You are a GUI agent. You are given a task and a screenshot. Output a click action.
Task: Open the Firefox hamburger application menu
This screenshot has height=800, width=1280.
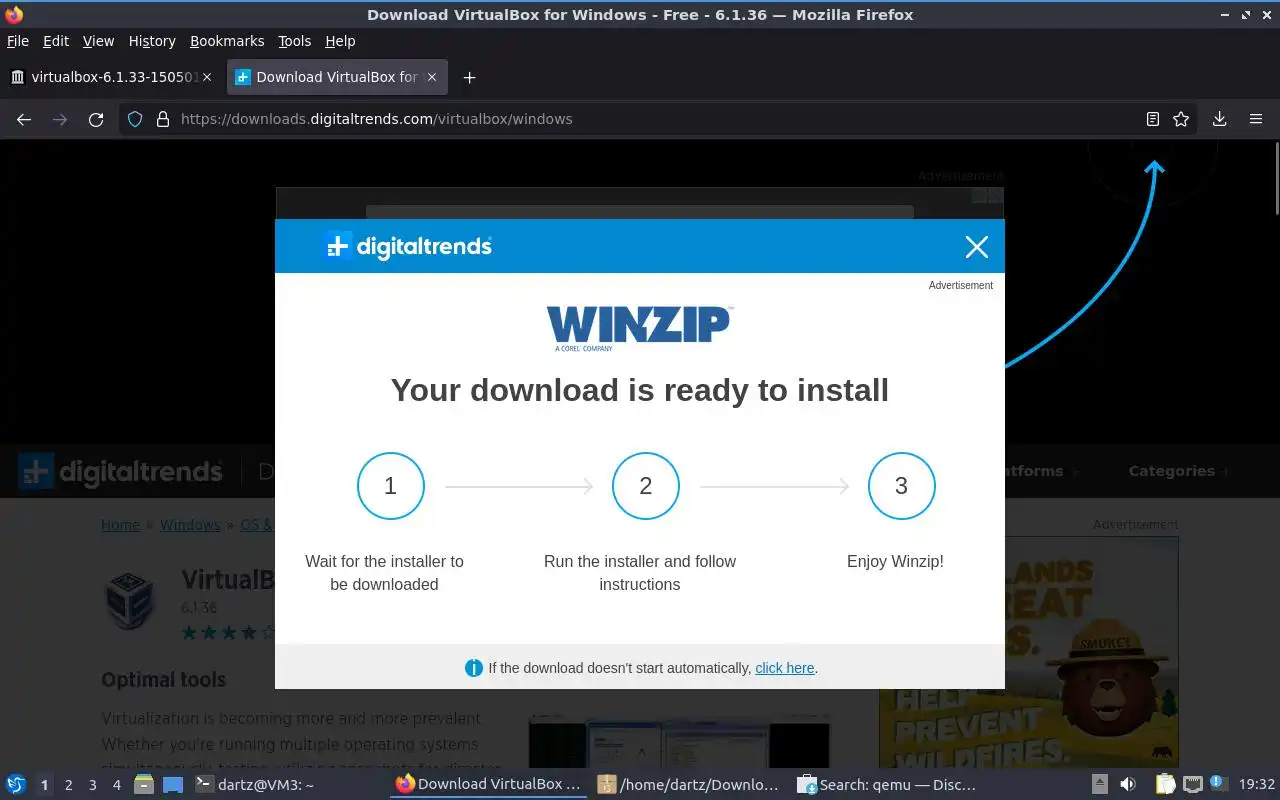point(1256,119)
